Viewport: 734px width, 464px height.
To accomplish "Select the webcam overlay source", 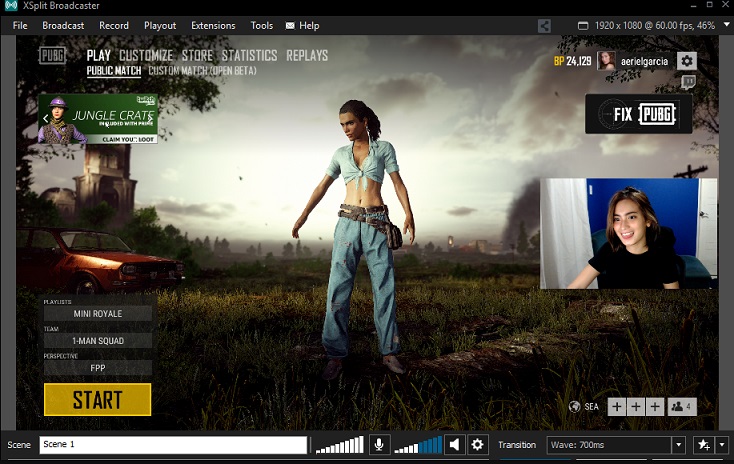I will [628, 233].
